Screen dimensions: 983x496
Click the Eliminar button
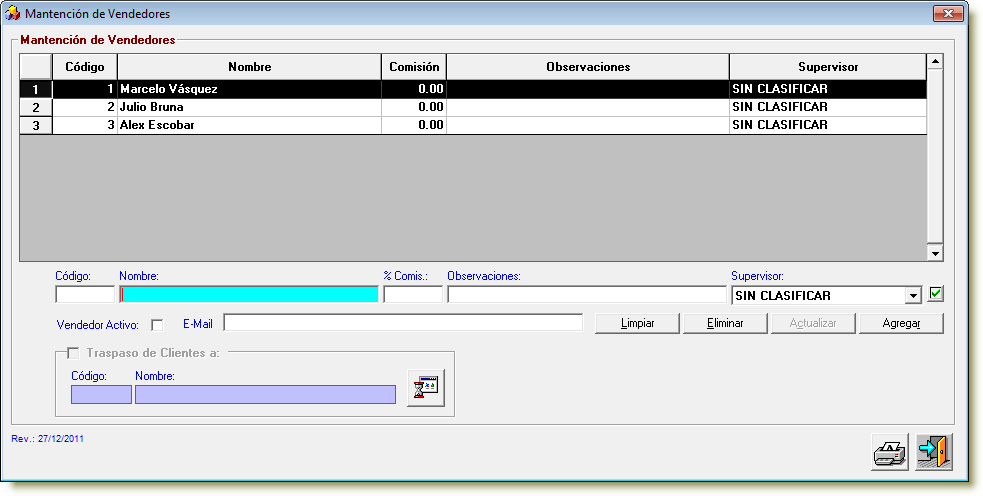[x=725, y=324]
